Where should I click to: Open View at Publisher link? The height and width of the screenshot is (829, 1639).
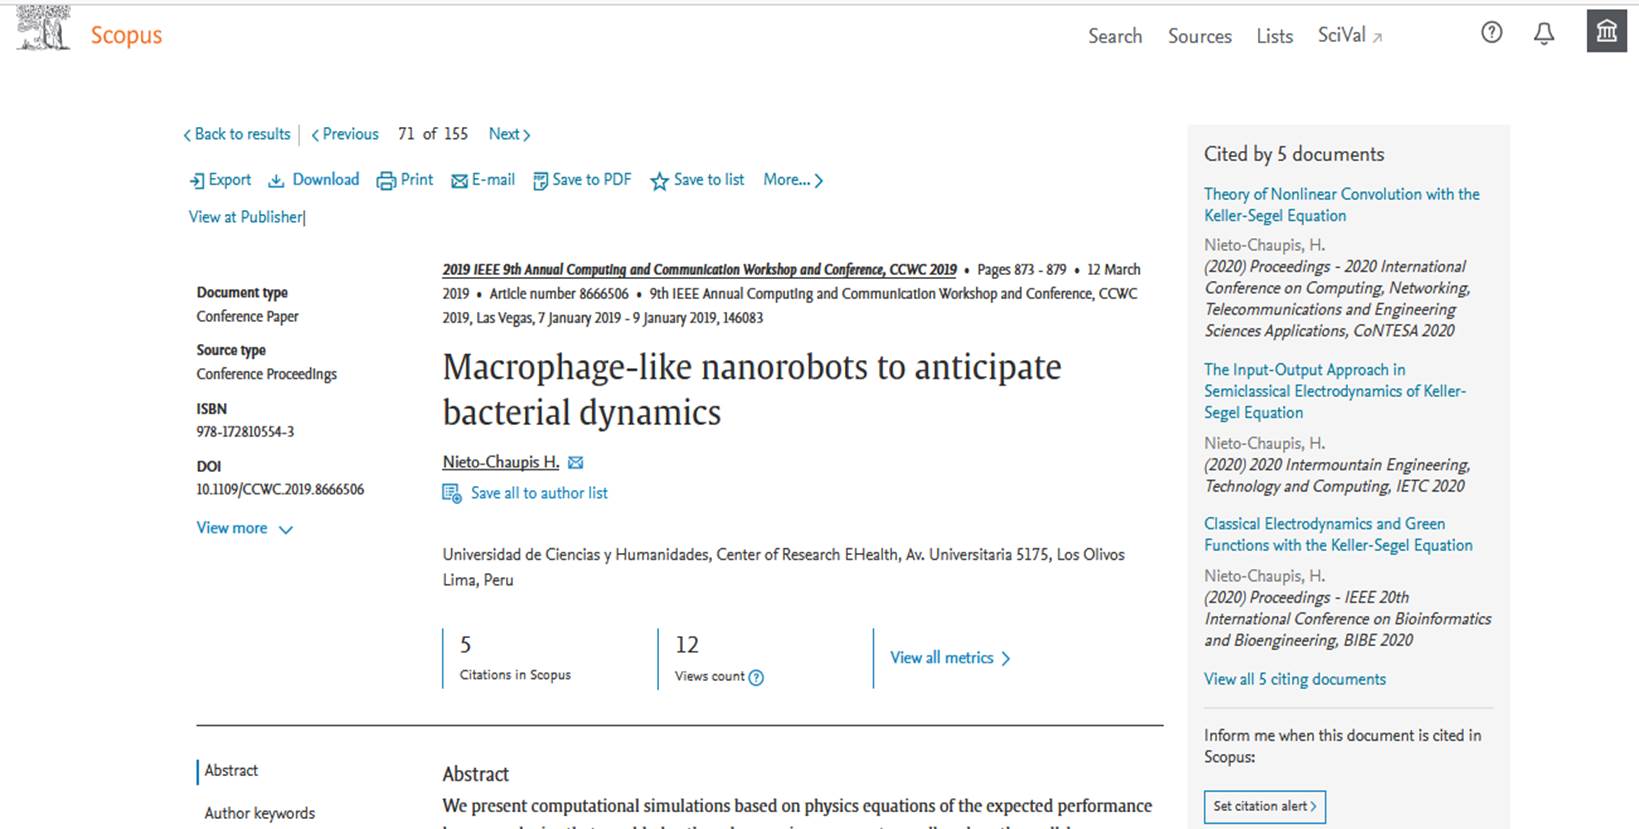click(246, 217)
